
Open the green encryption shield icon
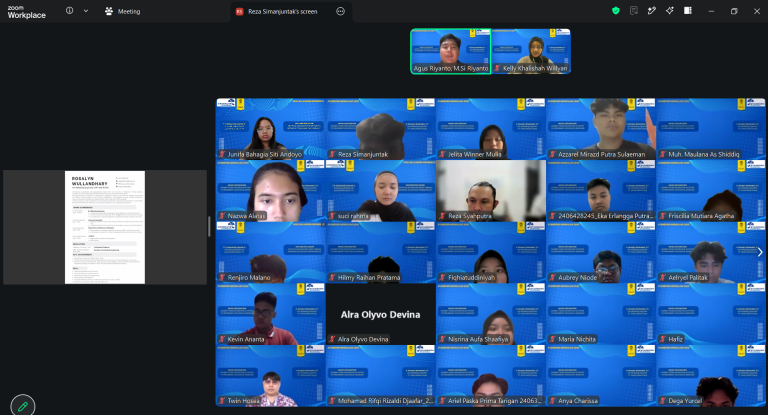tap(616, 11)
